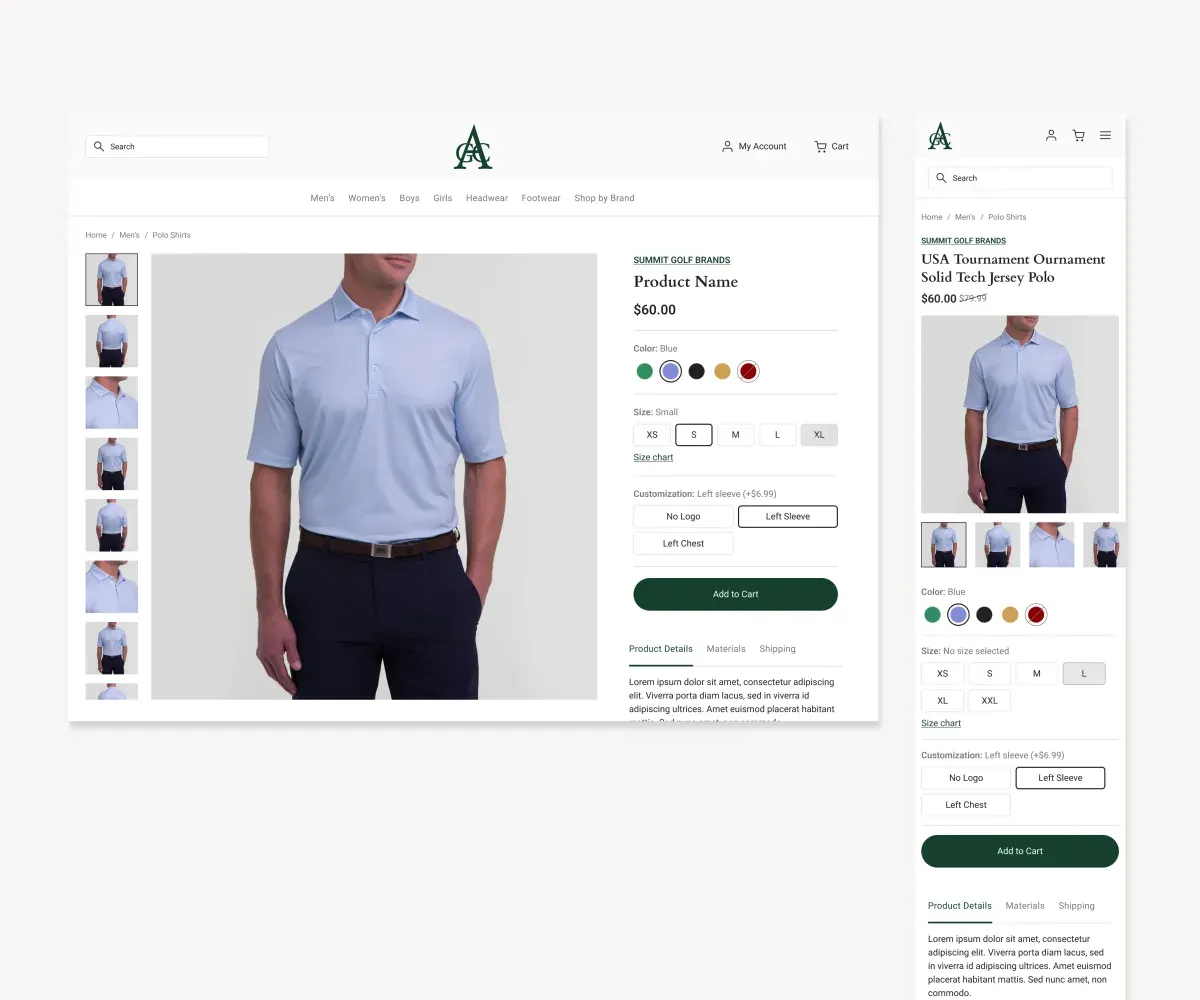The width and height of the screenshot is (1200, 1000).
Task: Open Summit Golf Brands link in mobile view
Action: (x=963, y=241)
